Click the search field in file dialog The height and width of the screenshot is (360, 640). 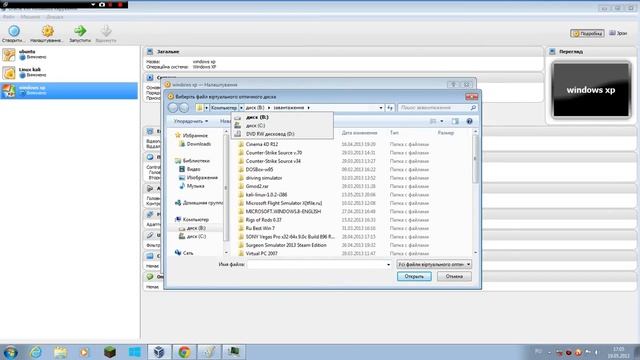pos(434,108)
